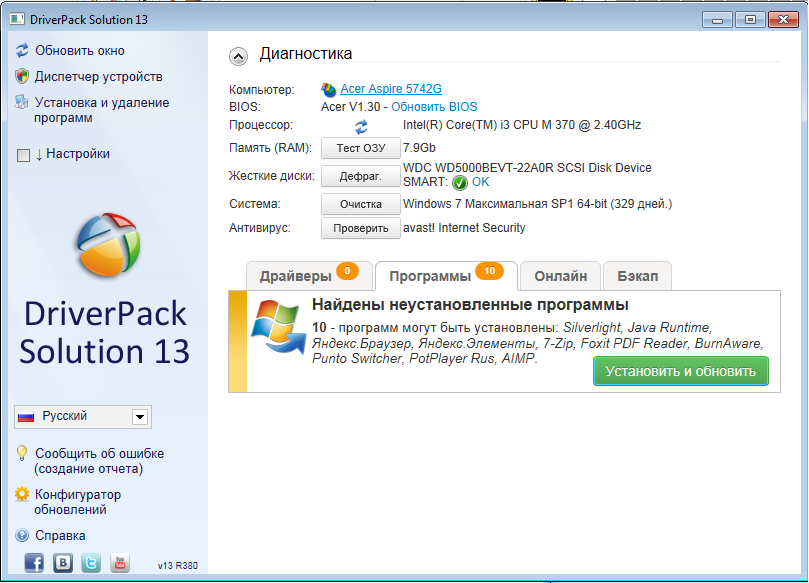809x583 pixels.
Task: Toggle the Настройки checkbox
Action: (23, 155)
